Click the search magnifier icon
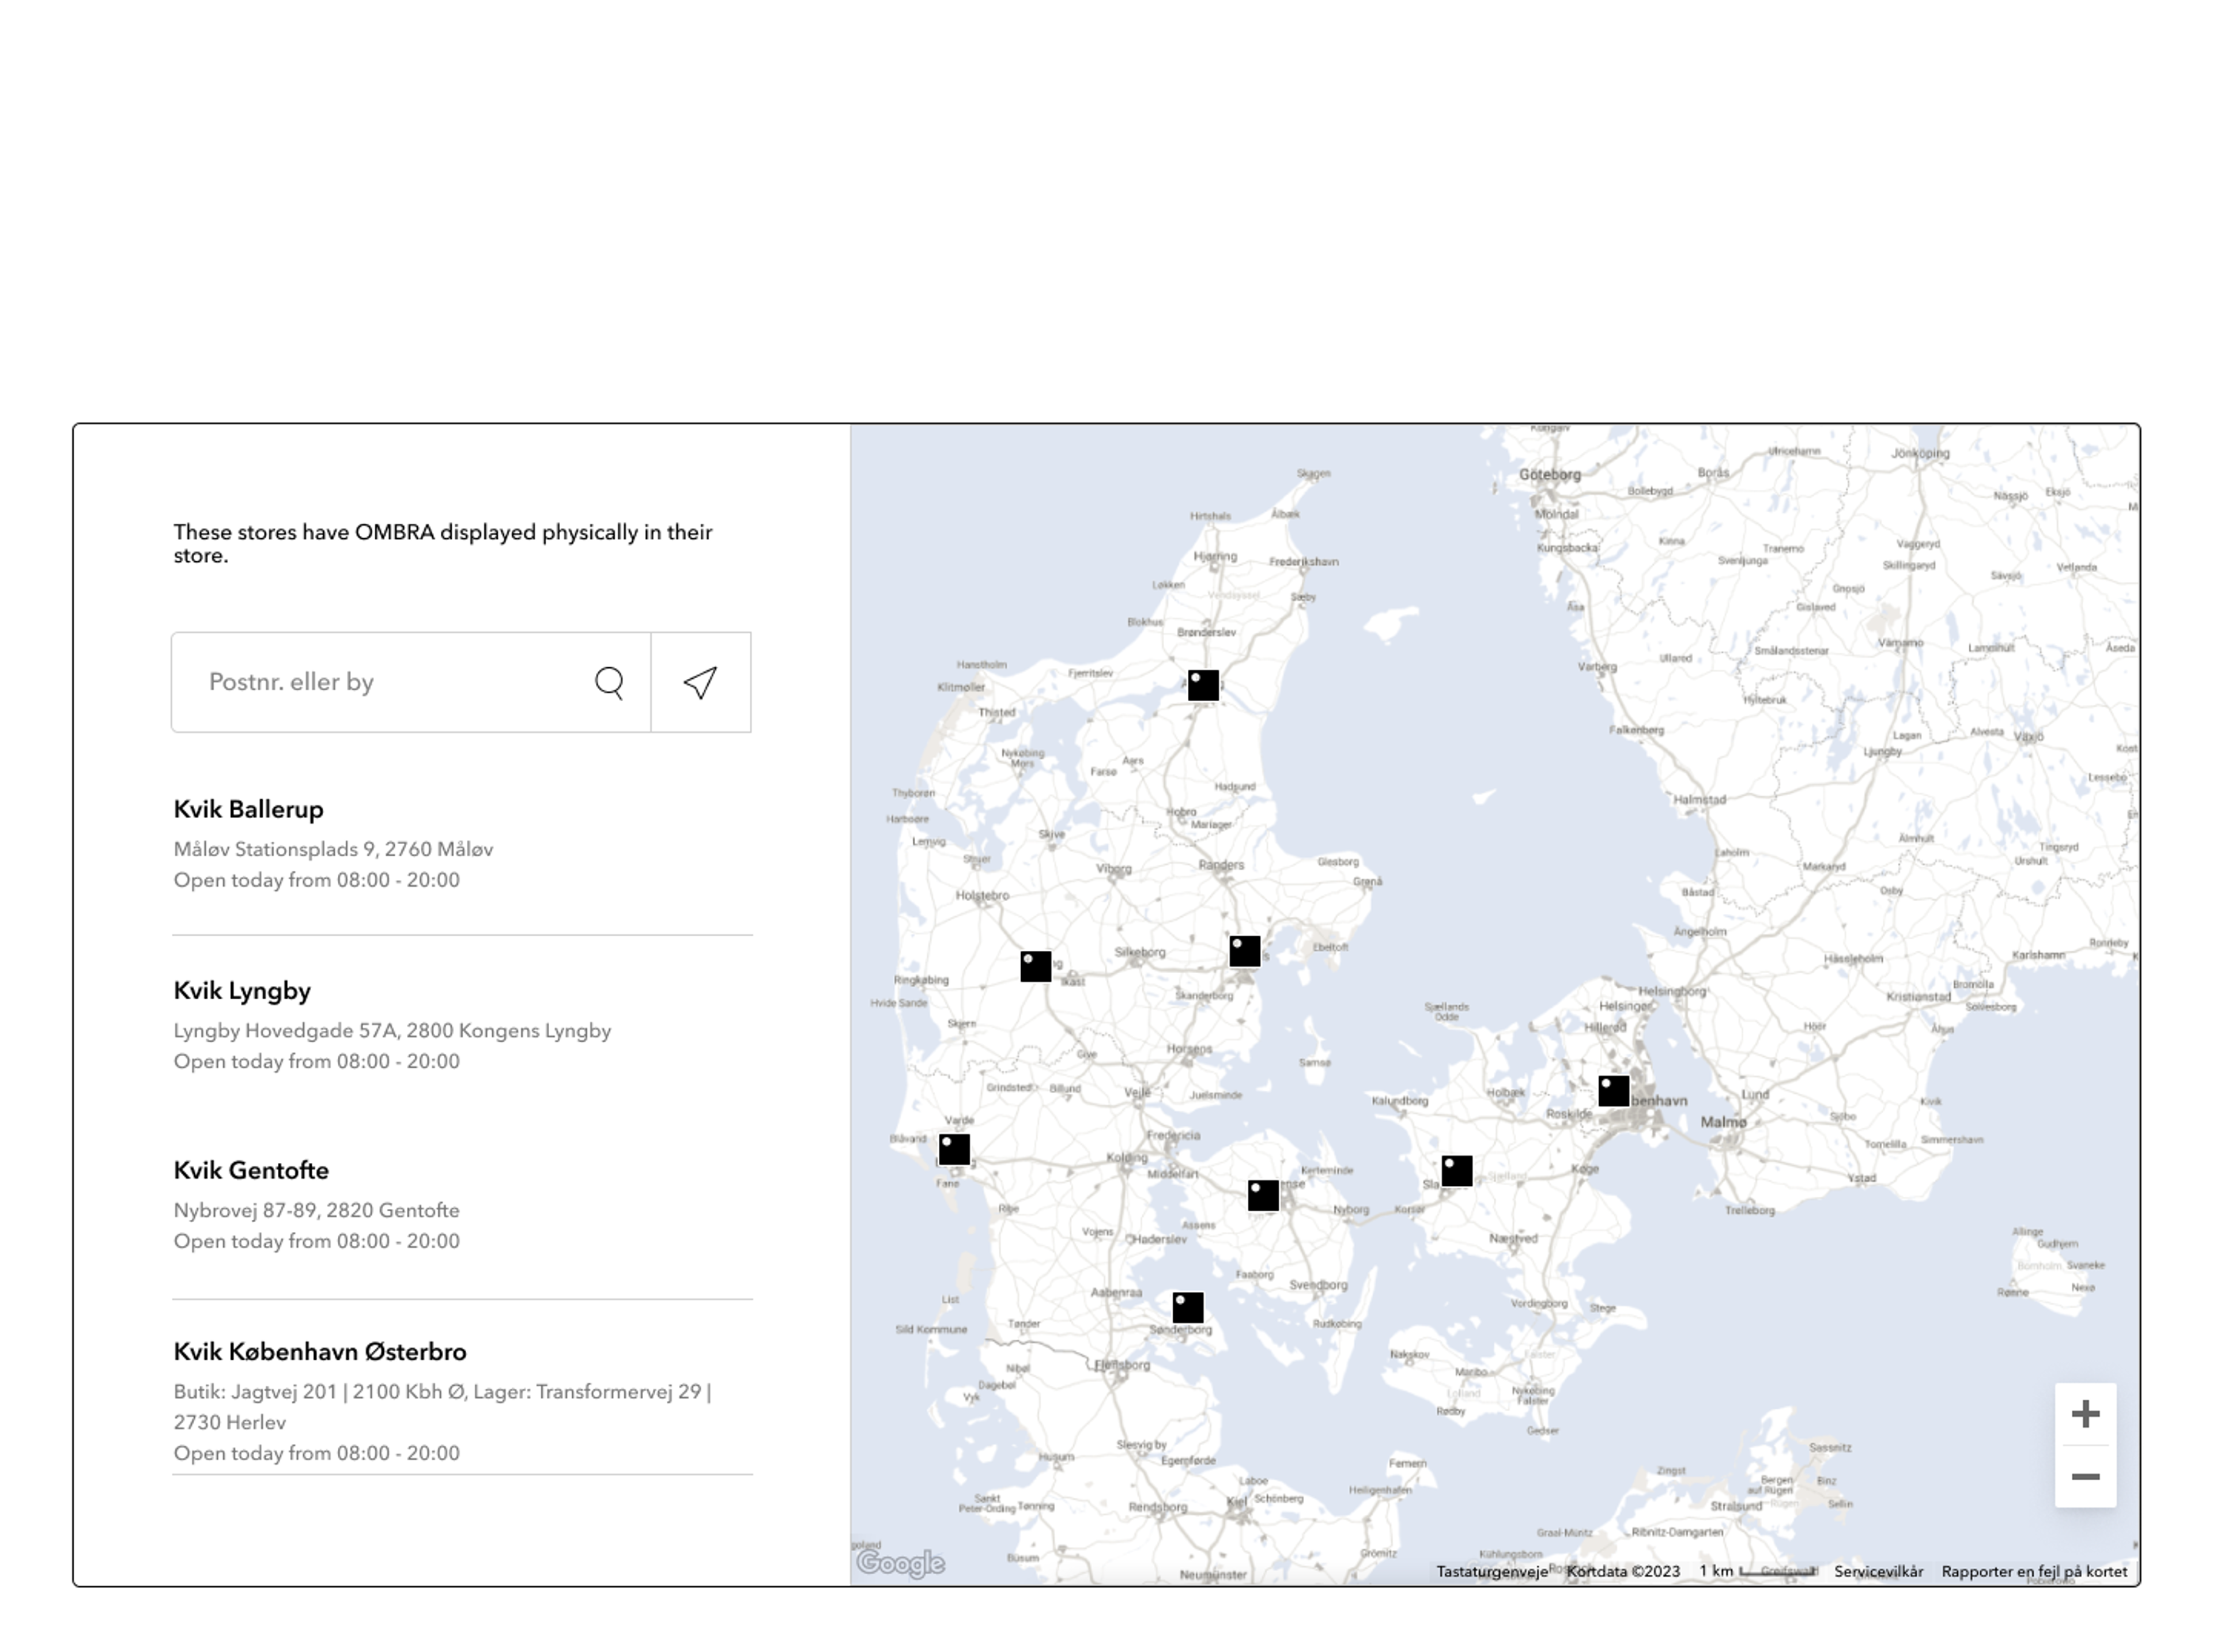The height and width of the screenshot is (1652, 2213). [608, 683]
